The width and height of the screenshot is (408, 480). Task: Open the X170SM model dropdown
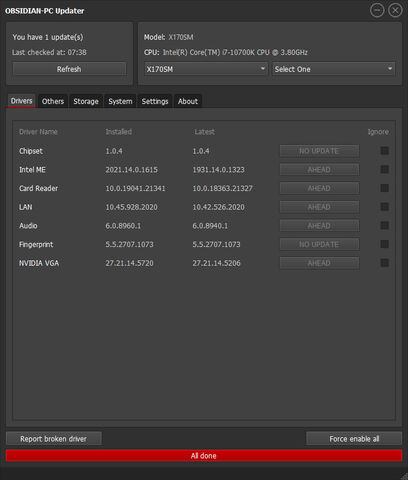(x=206, y=69)
